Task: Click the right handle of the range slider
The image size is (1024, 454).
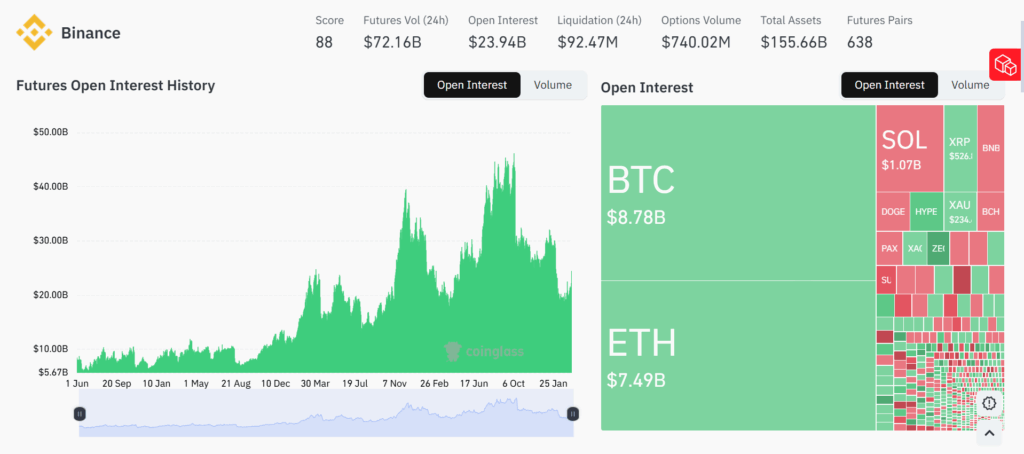Action: click(573, 414)
